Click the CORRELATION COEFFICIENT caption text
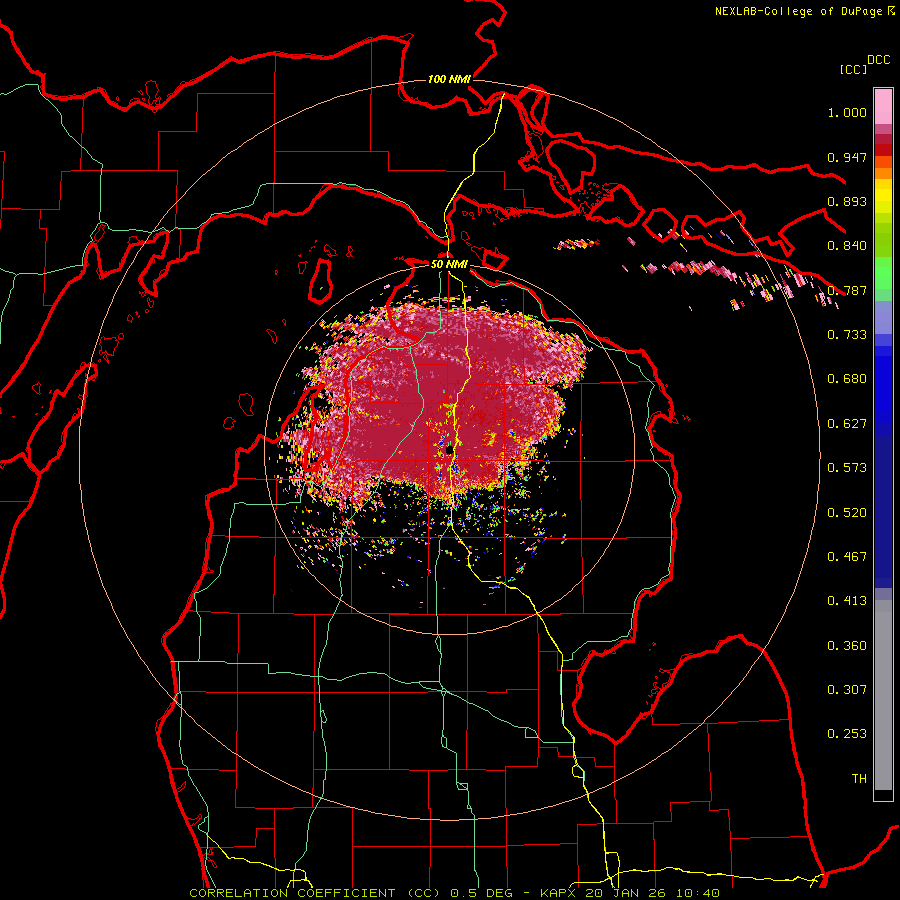Screen dimensions: 900x900 click(x=292, y=893)
